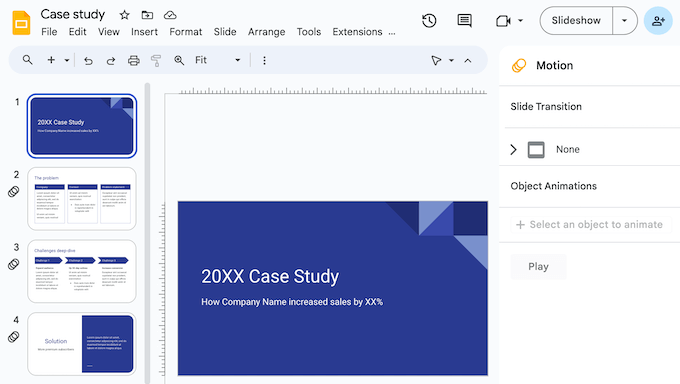Open cursor mode dropdown arrow
Screen dimensions: 680x384
(451, 60)
